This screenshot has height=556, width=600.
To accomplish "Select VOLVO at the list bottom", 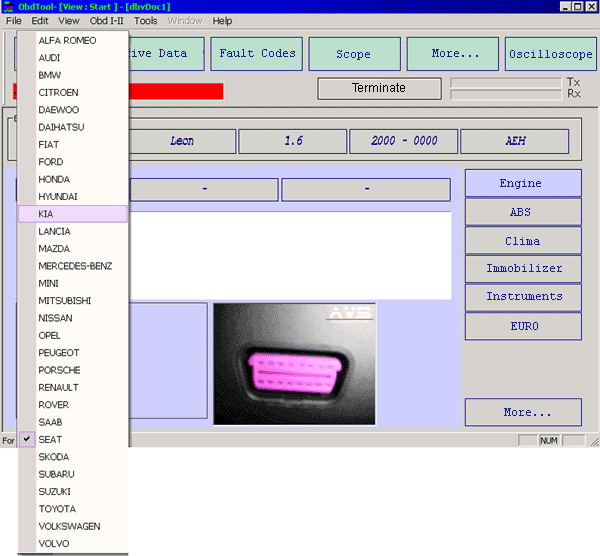I will coord(73,543).
